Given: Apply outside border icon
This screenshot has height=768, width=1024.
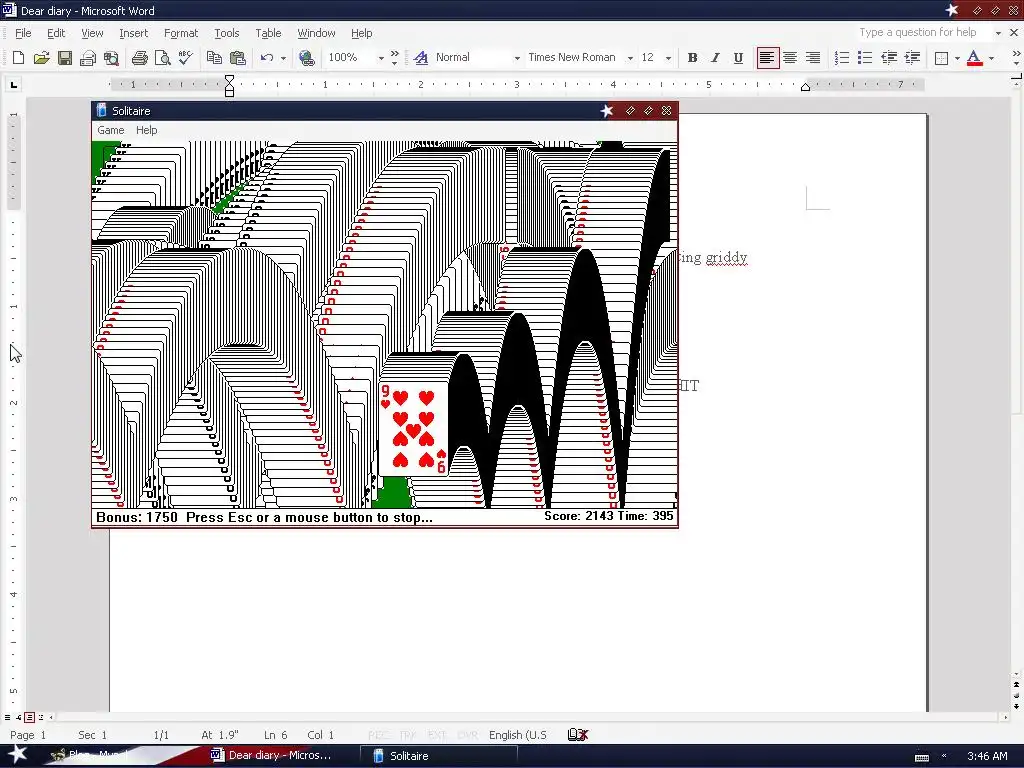Looking at the screenshot, I should coord(941,57).
